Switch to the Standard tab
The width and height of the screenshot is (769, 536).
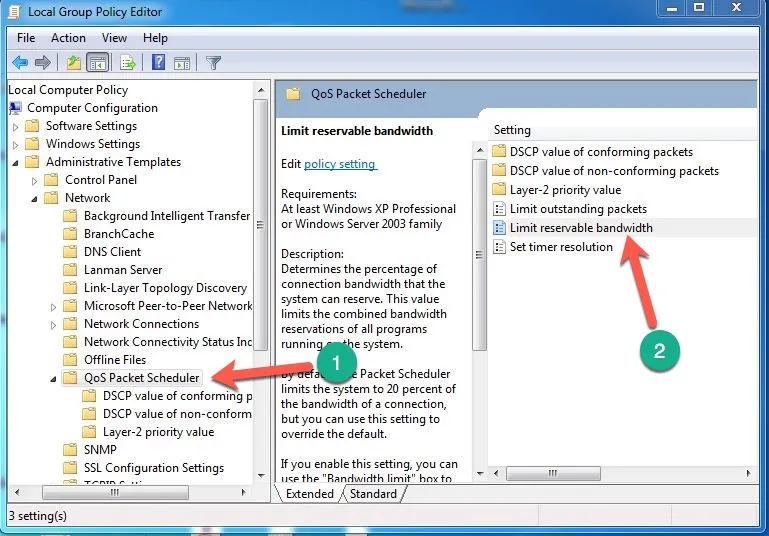pos(373,493)
